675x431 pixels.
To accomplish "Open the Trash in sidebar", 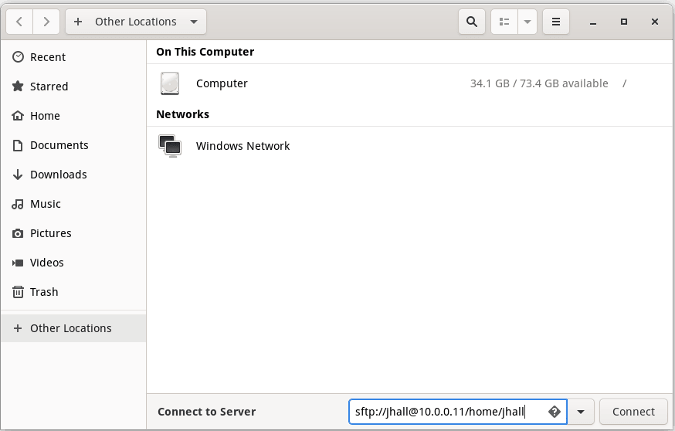I will (43, 292).
